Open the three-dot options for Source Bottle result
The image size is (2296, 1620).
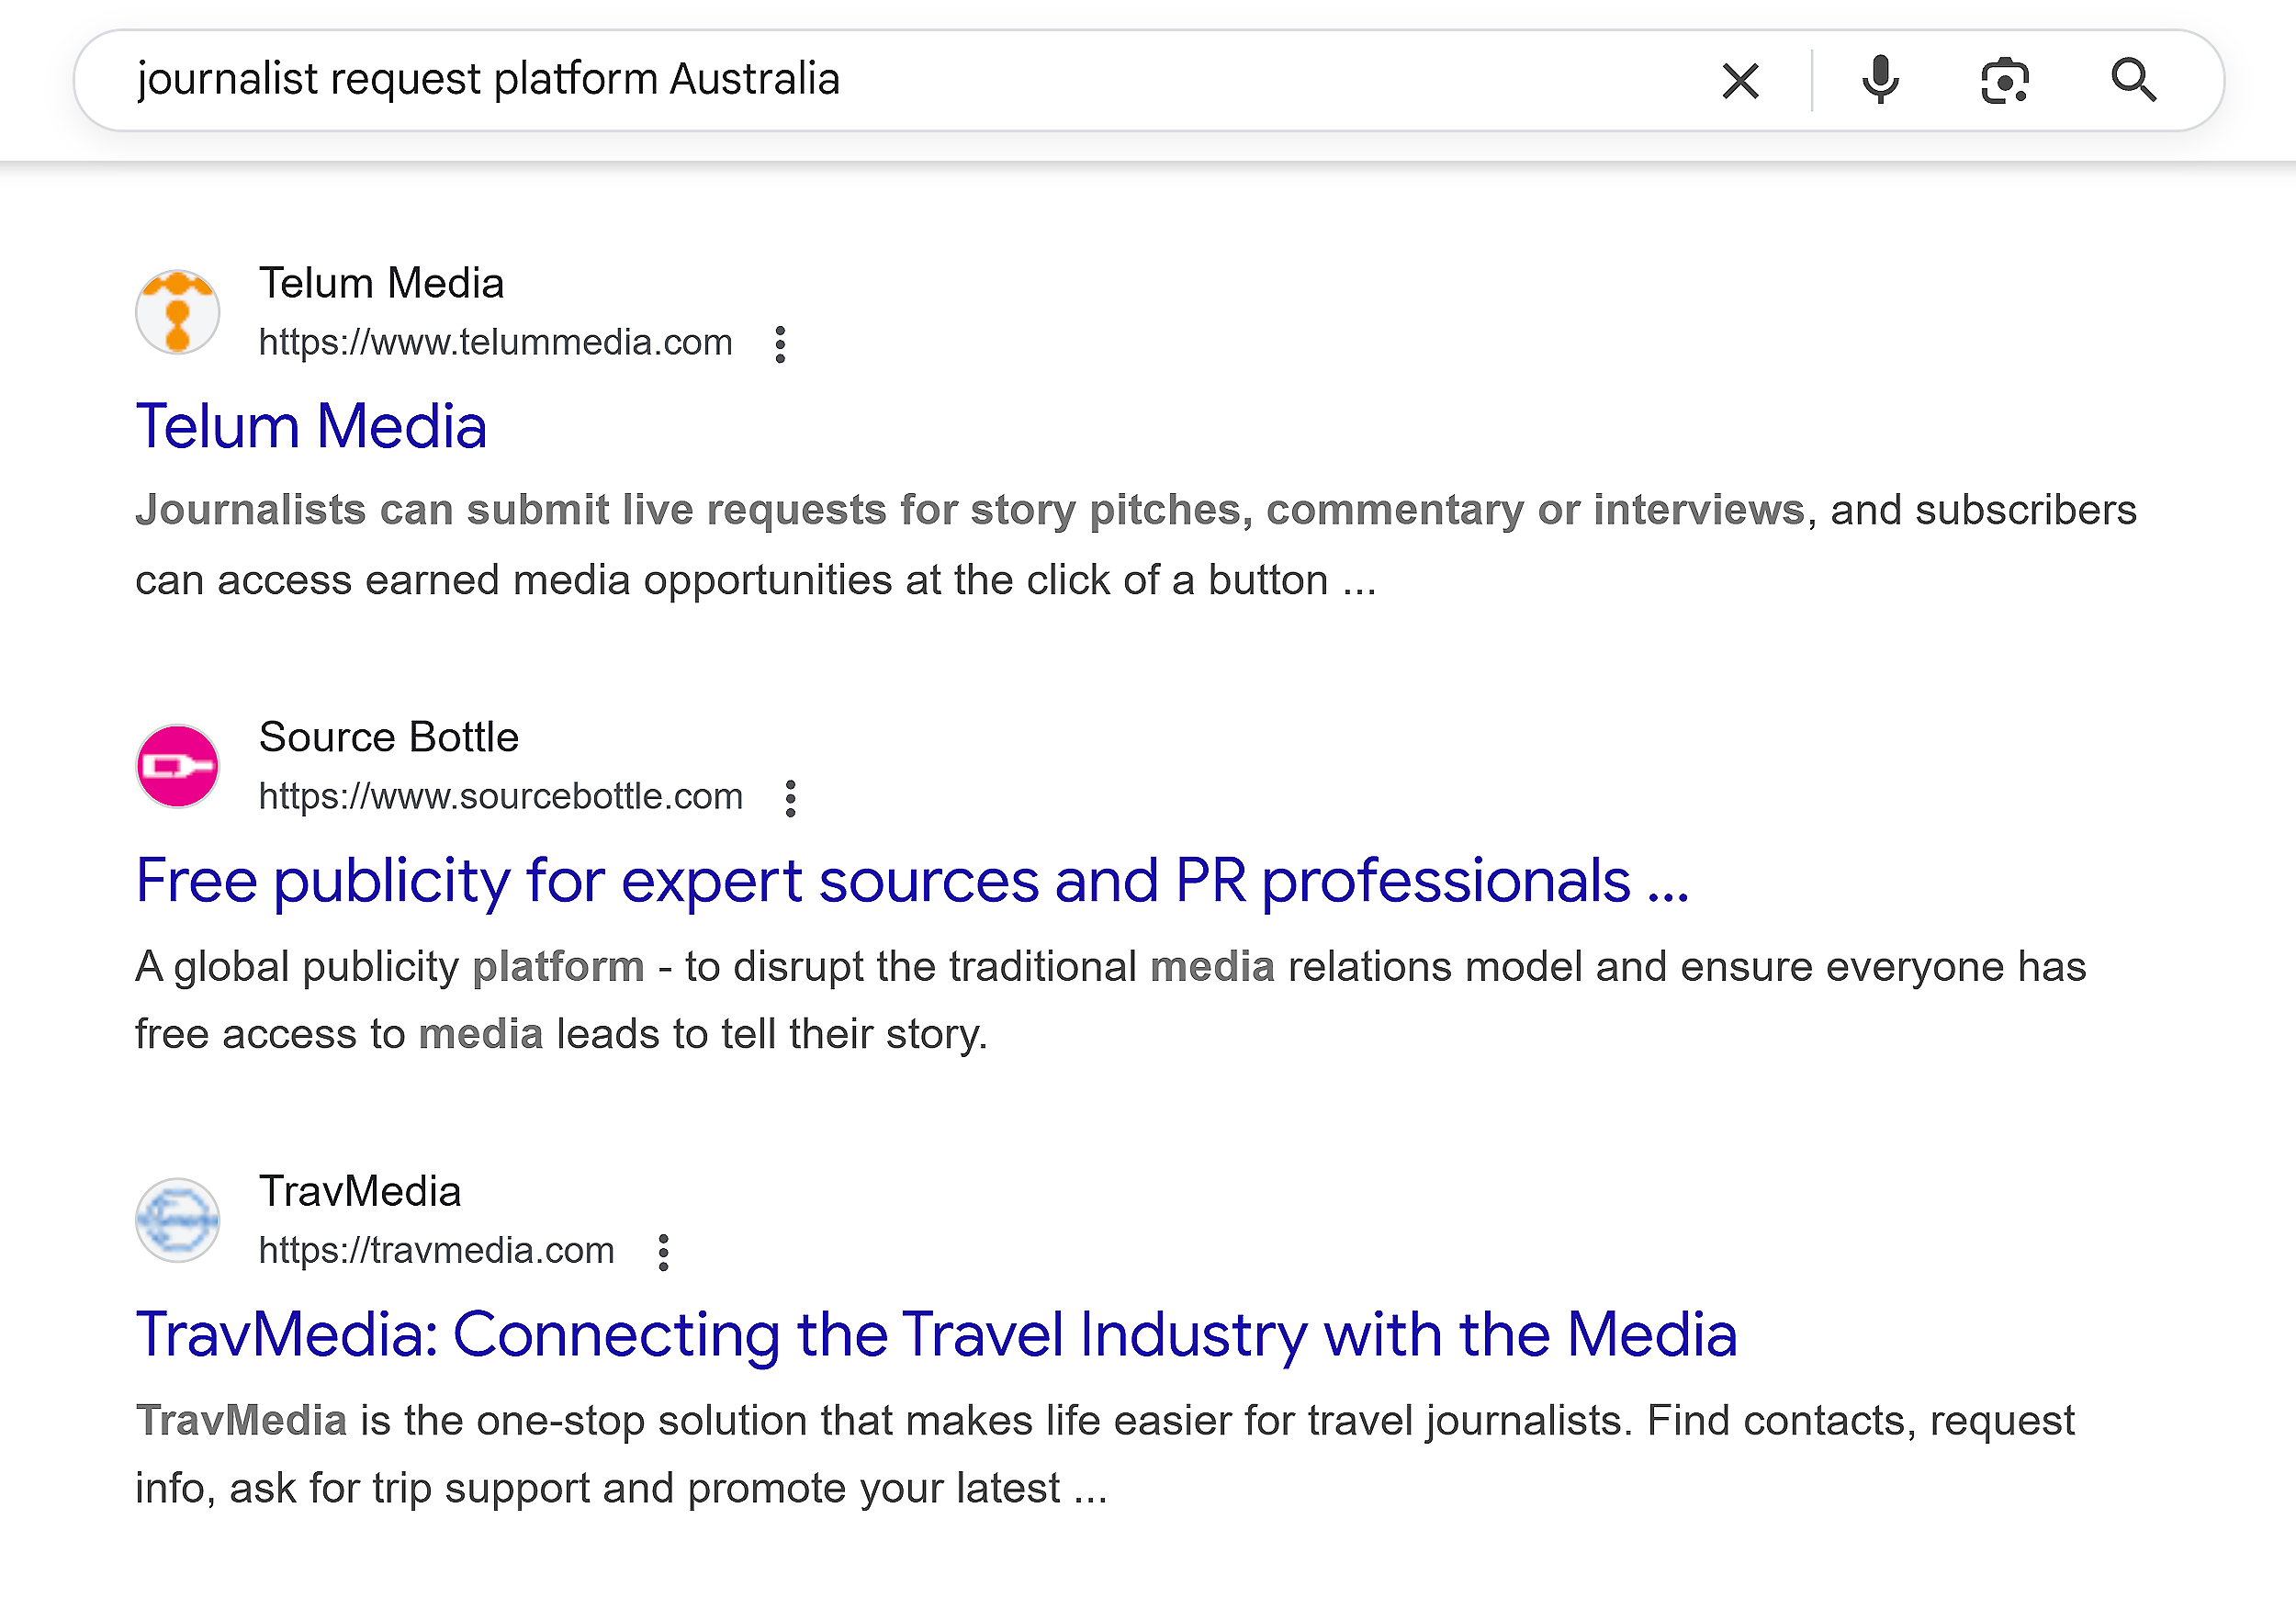tap(790, 798)
